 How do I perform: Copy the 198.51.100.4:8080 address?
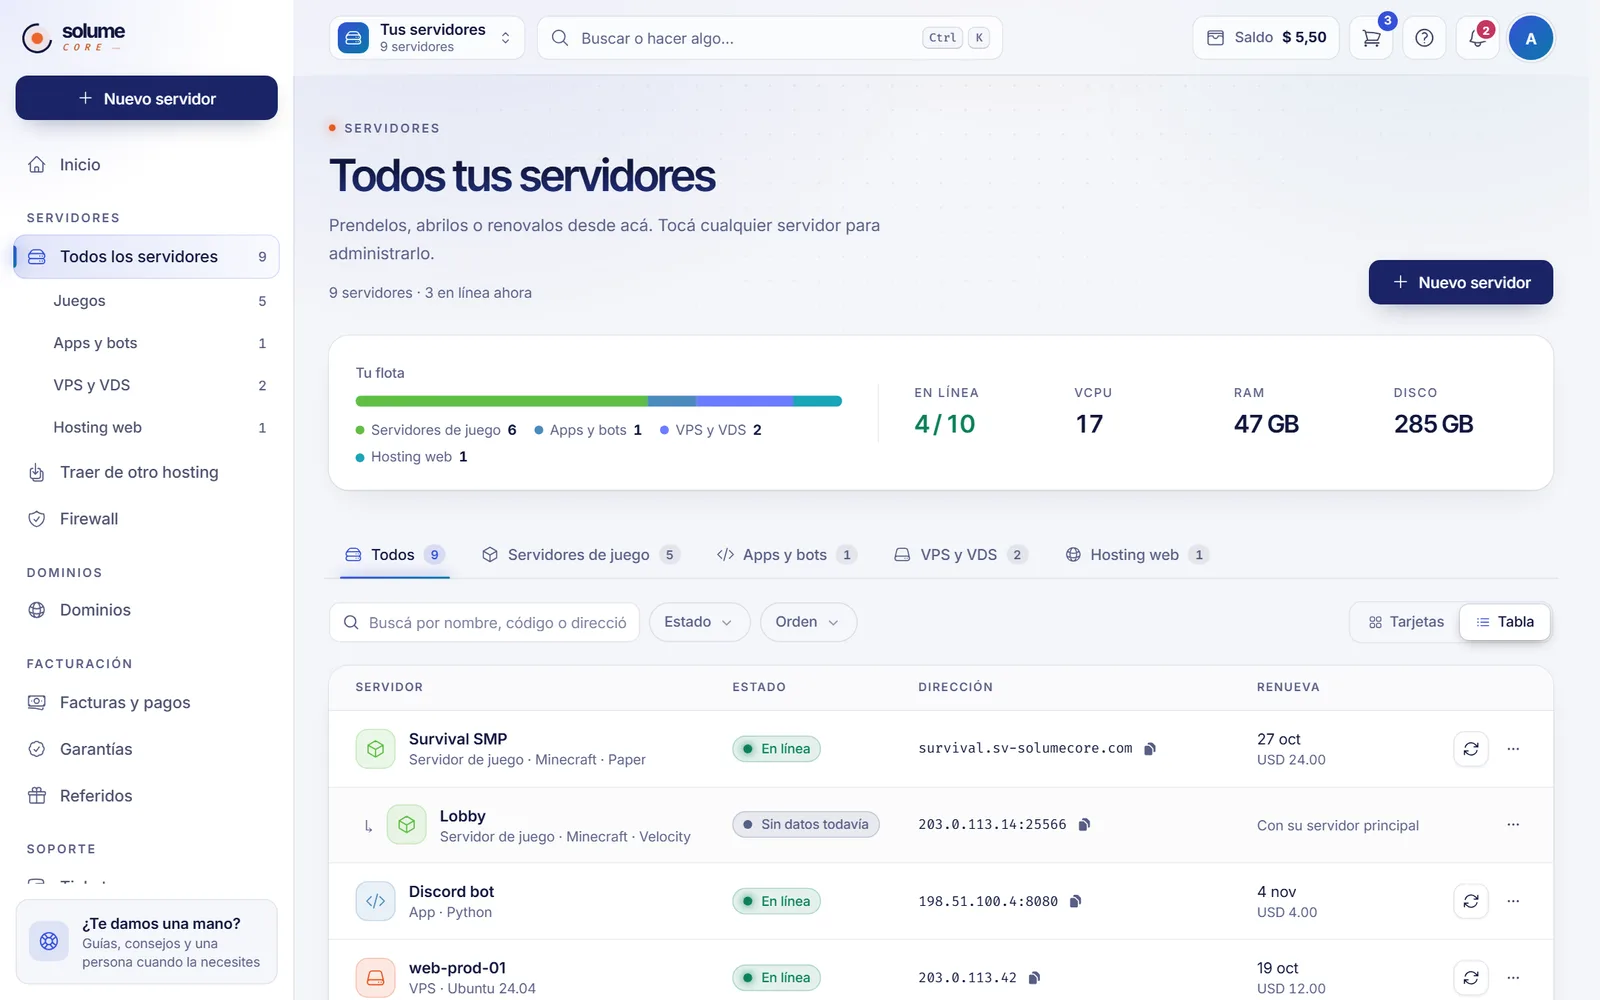click(x=1075, y=901)
